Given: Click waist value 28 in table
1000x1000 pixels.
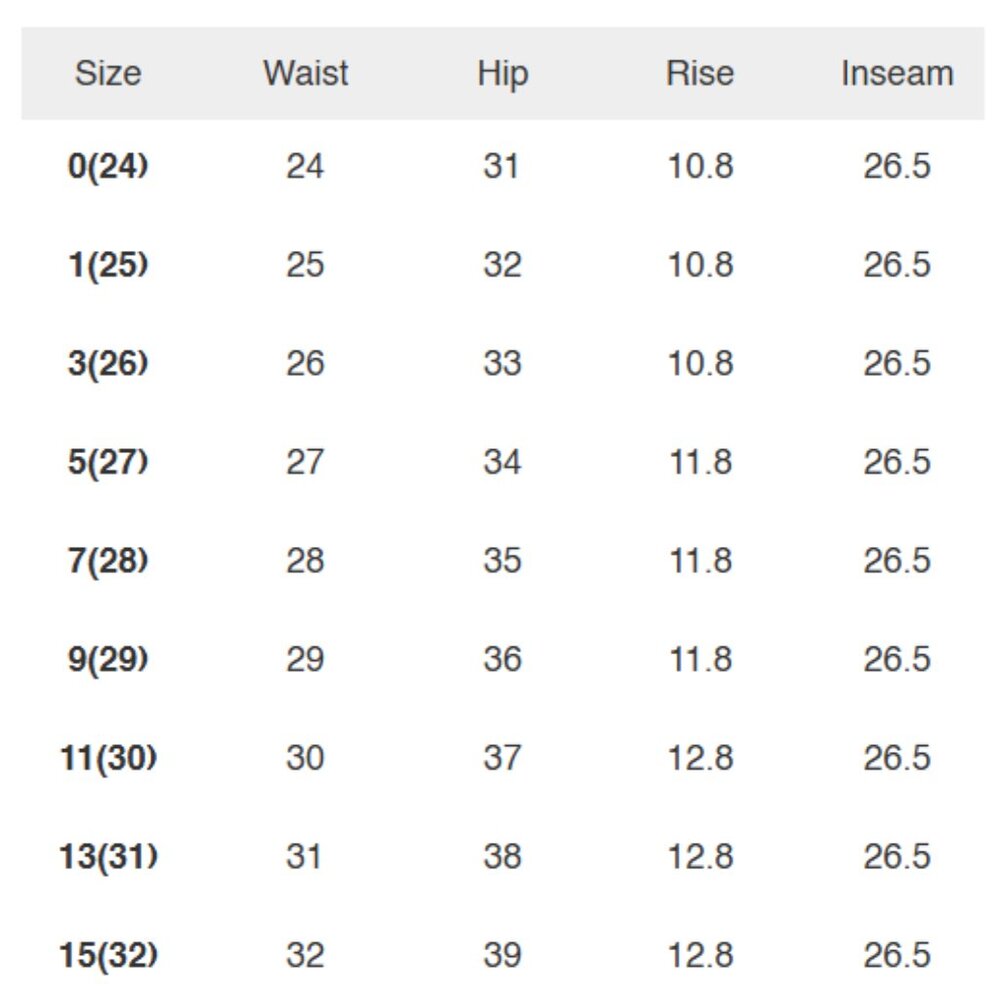Looking at the screenshot, I should pos(305,561).
